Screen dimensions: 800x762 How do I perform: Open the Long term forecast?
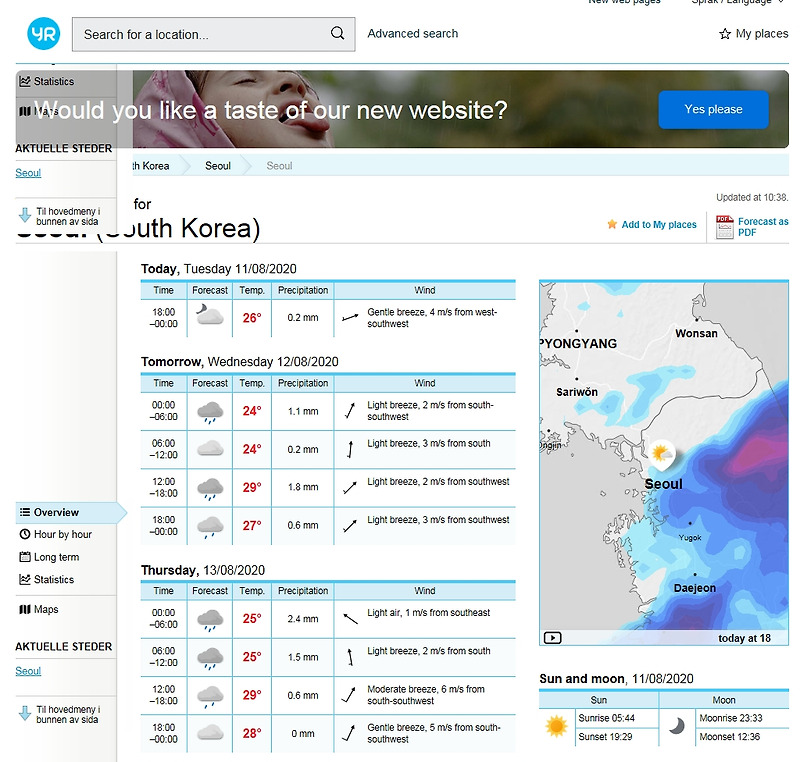49,557
